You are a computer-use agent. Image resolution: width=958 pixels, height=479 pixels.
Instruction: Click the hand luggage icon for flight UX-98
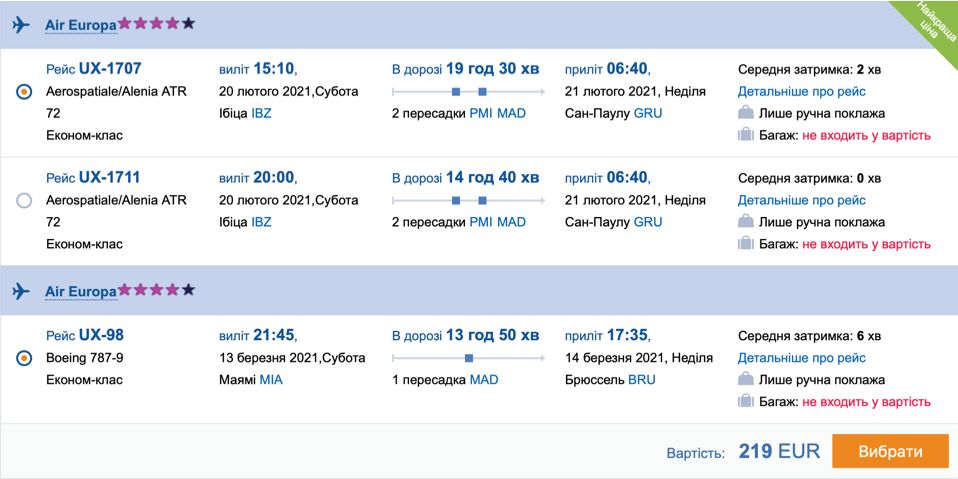[x=745, y=379]
